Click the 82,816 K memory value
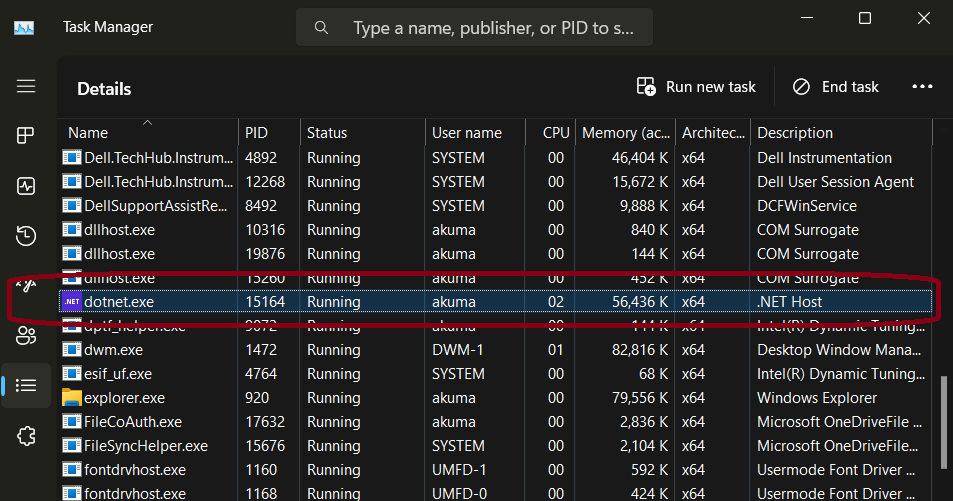953x501 pixels. coord(639,350)
